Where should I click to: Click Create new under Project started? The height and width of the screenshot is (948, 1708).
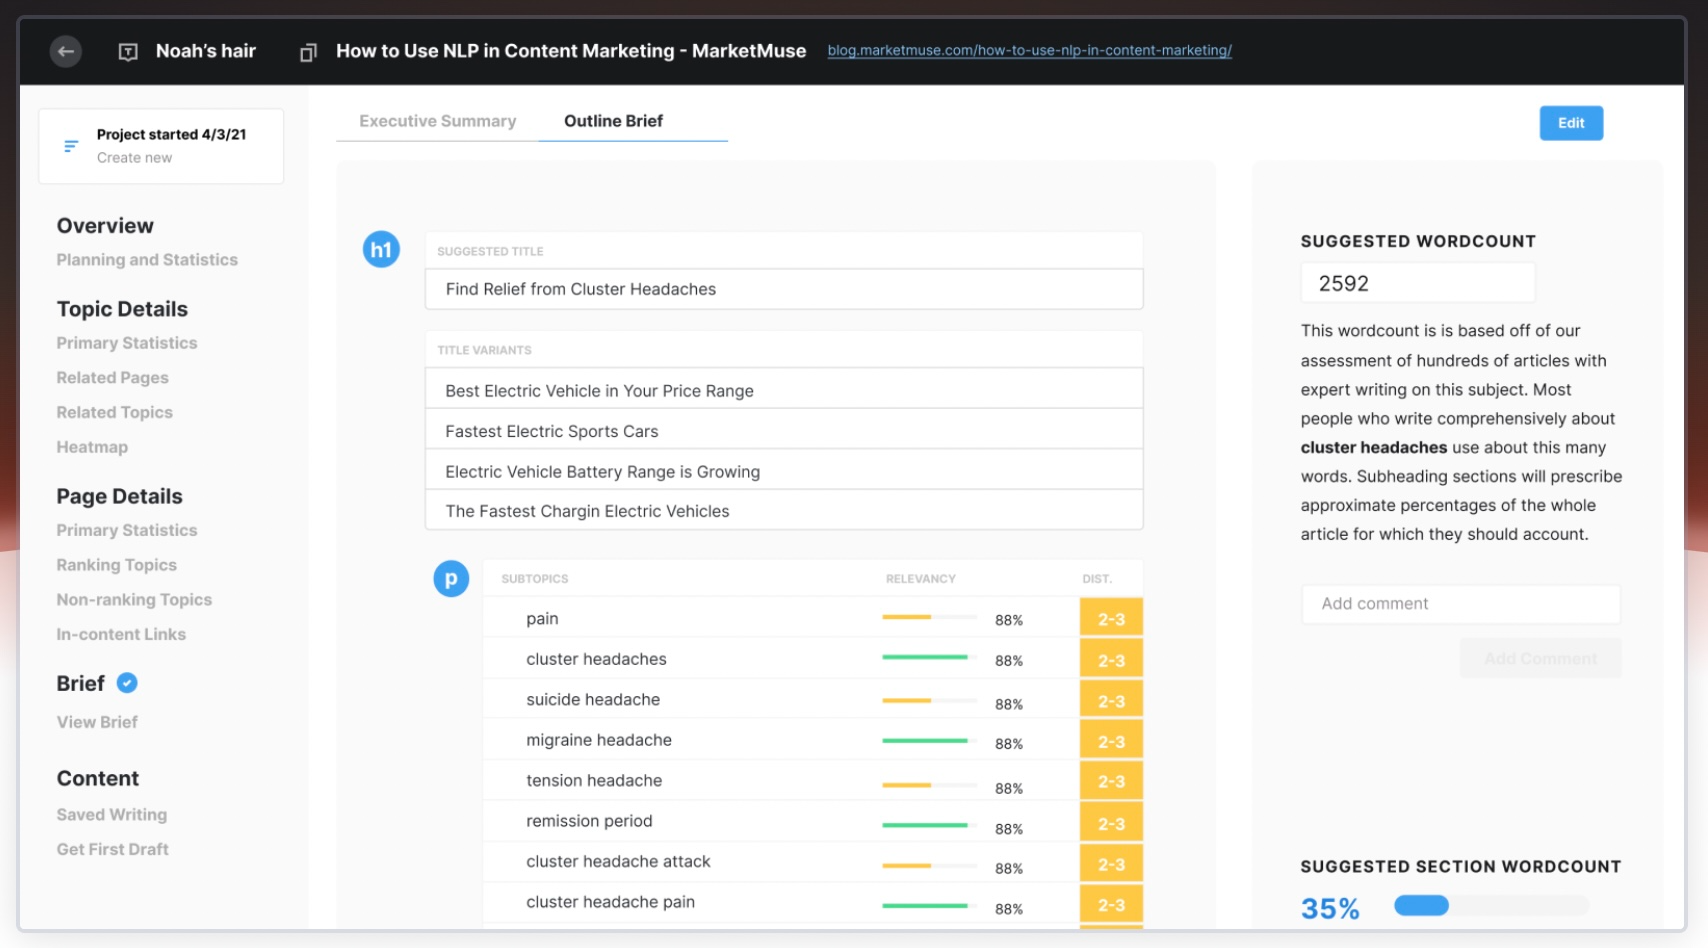[134, 158]
